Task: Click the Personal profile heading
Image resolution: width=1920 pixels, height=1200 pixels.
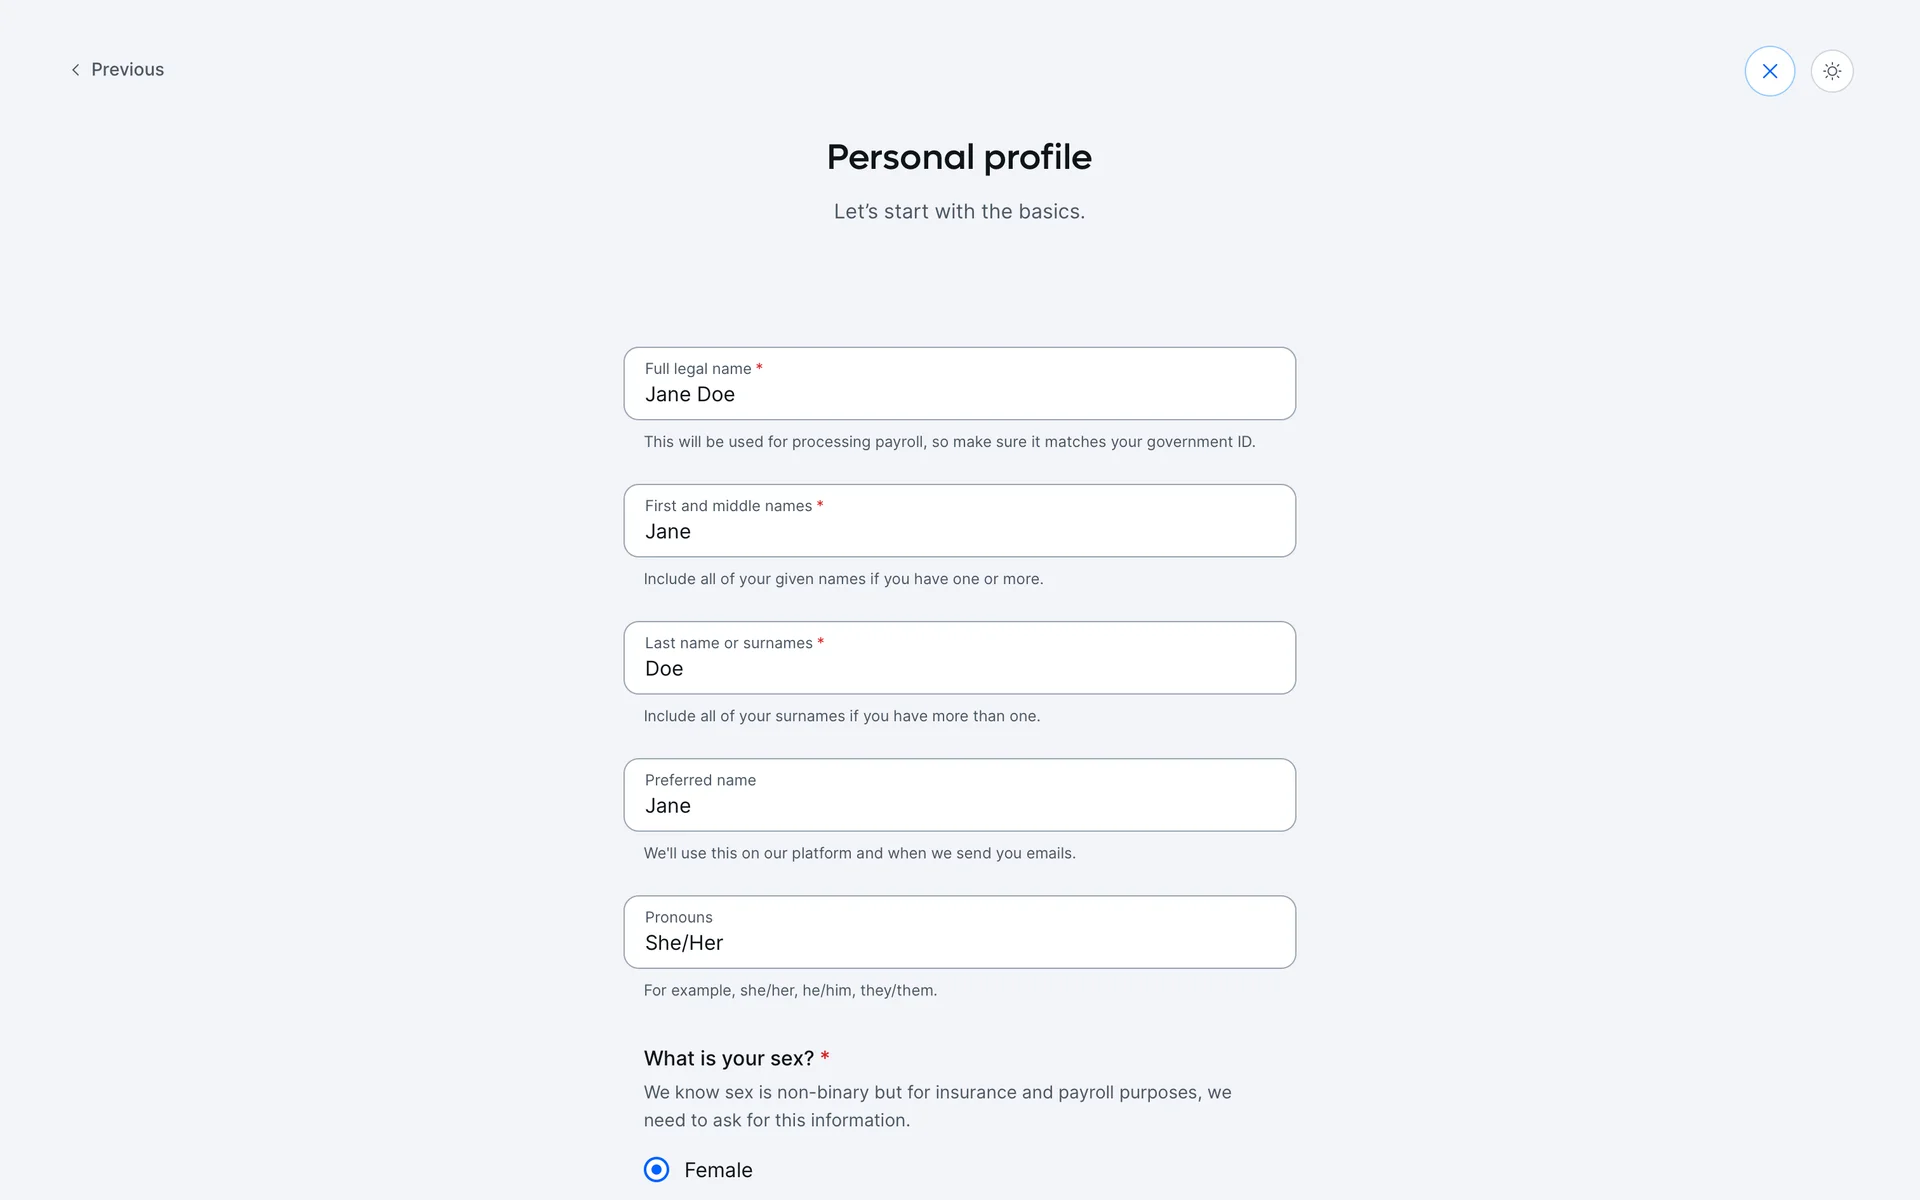Action: pos(959,157)
